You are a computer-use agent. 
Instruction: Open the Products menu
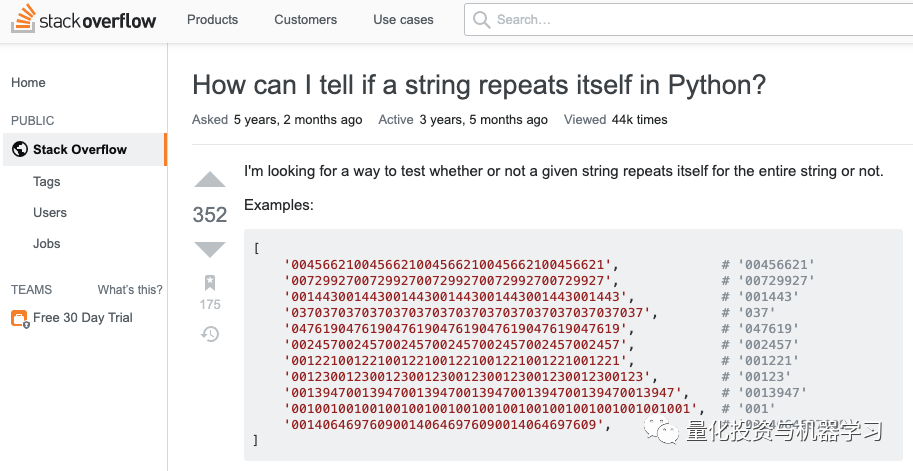[x=213, y=19]
